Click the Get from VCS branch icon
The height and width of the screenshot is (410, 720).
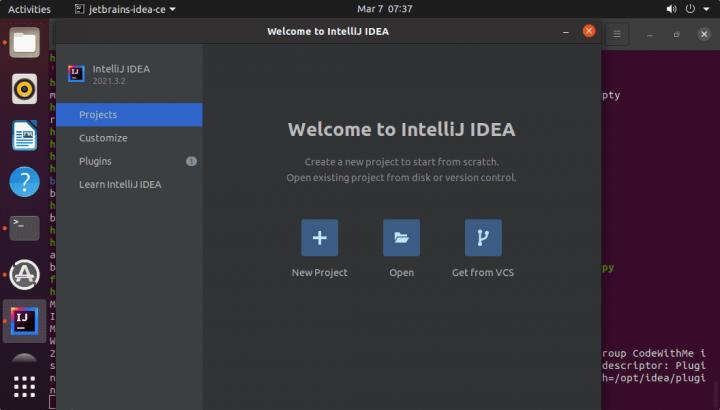coord(483,238)
